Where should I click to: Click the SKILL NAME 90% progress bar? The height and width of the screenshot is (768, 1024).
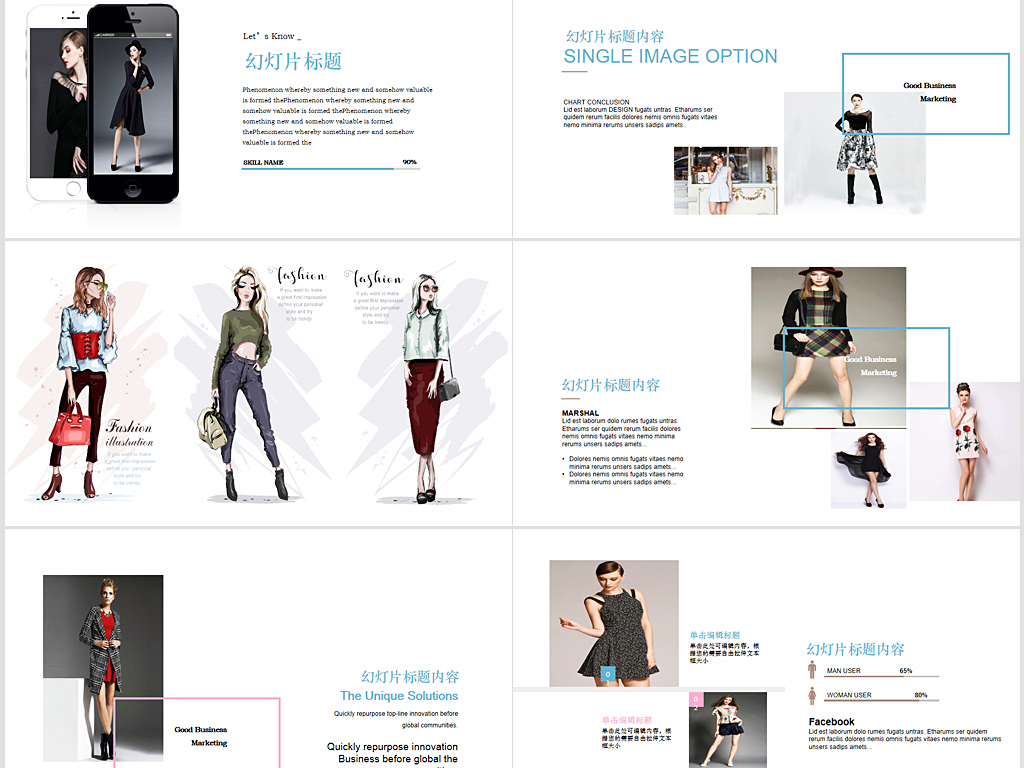330,168
